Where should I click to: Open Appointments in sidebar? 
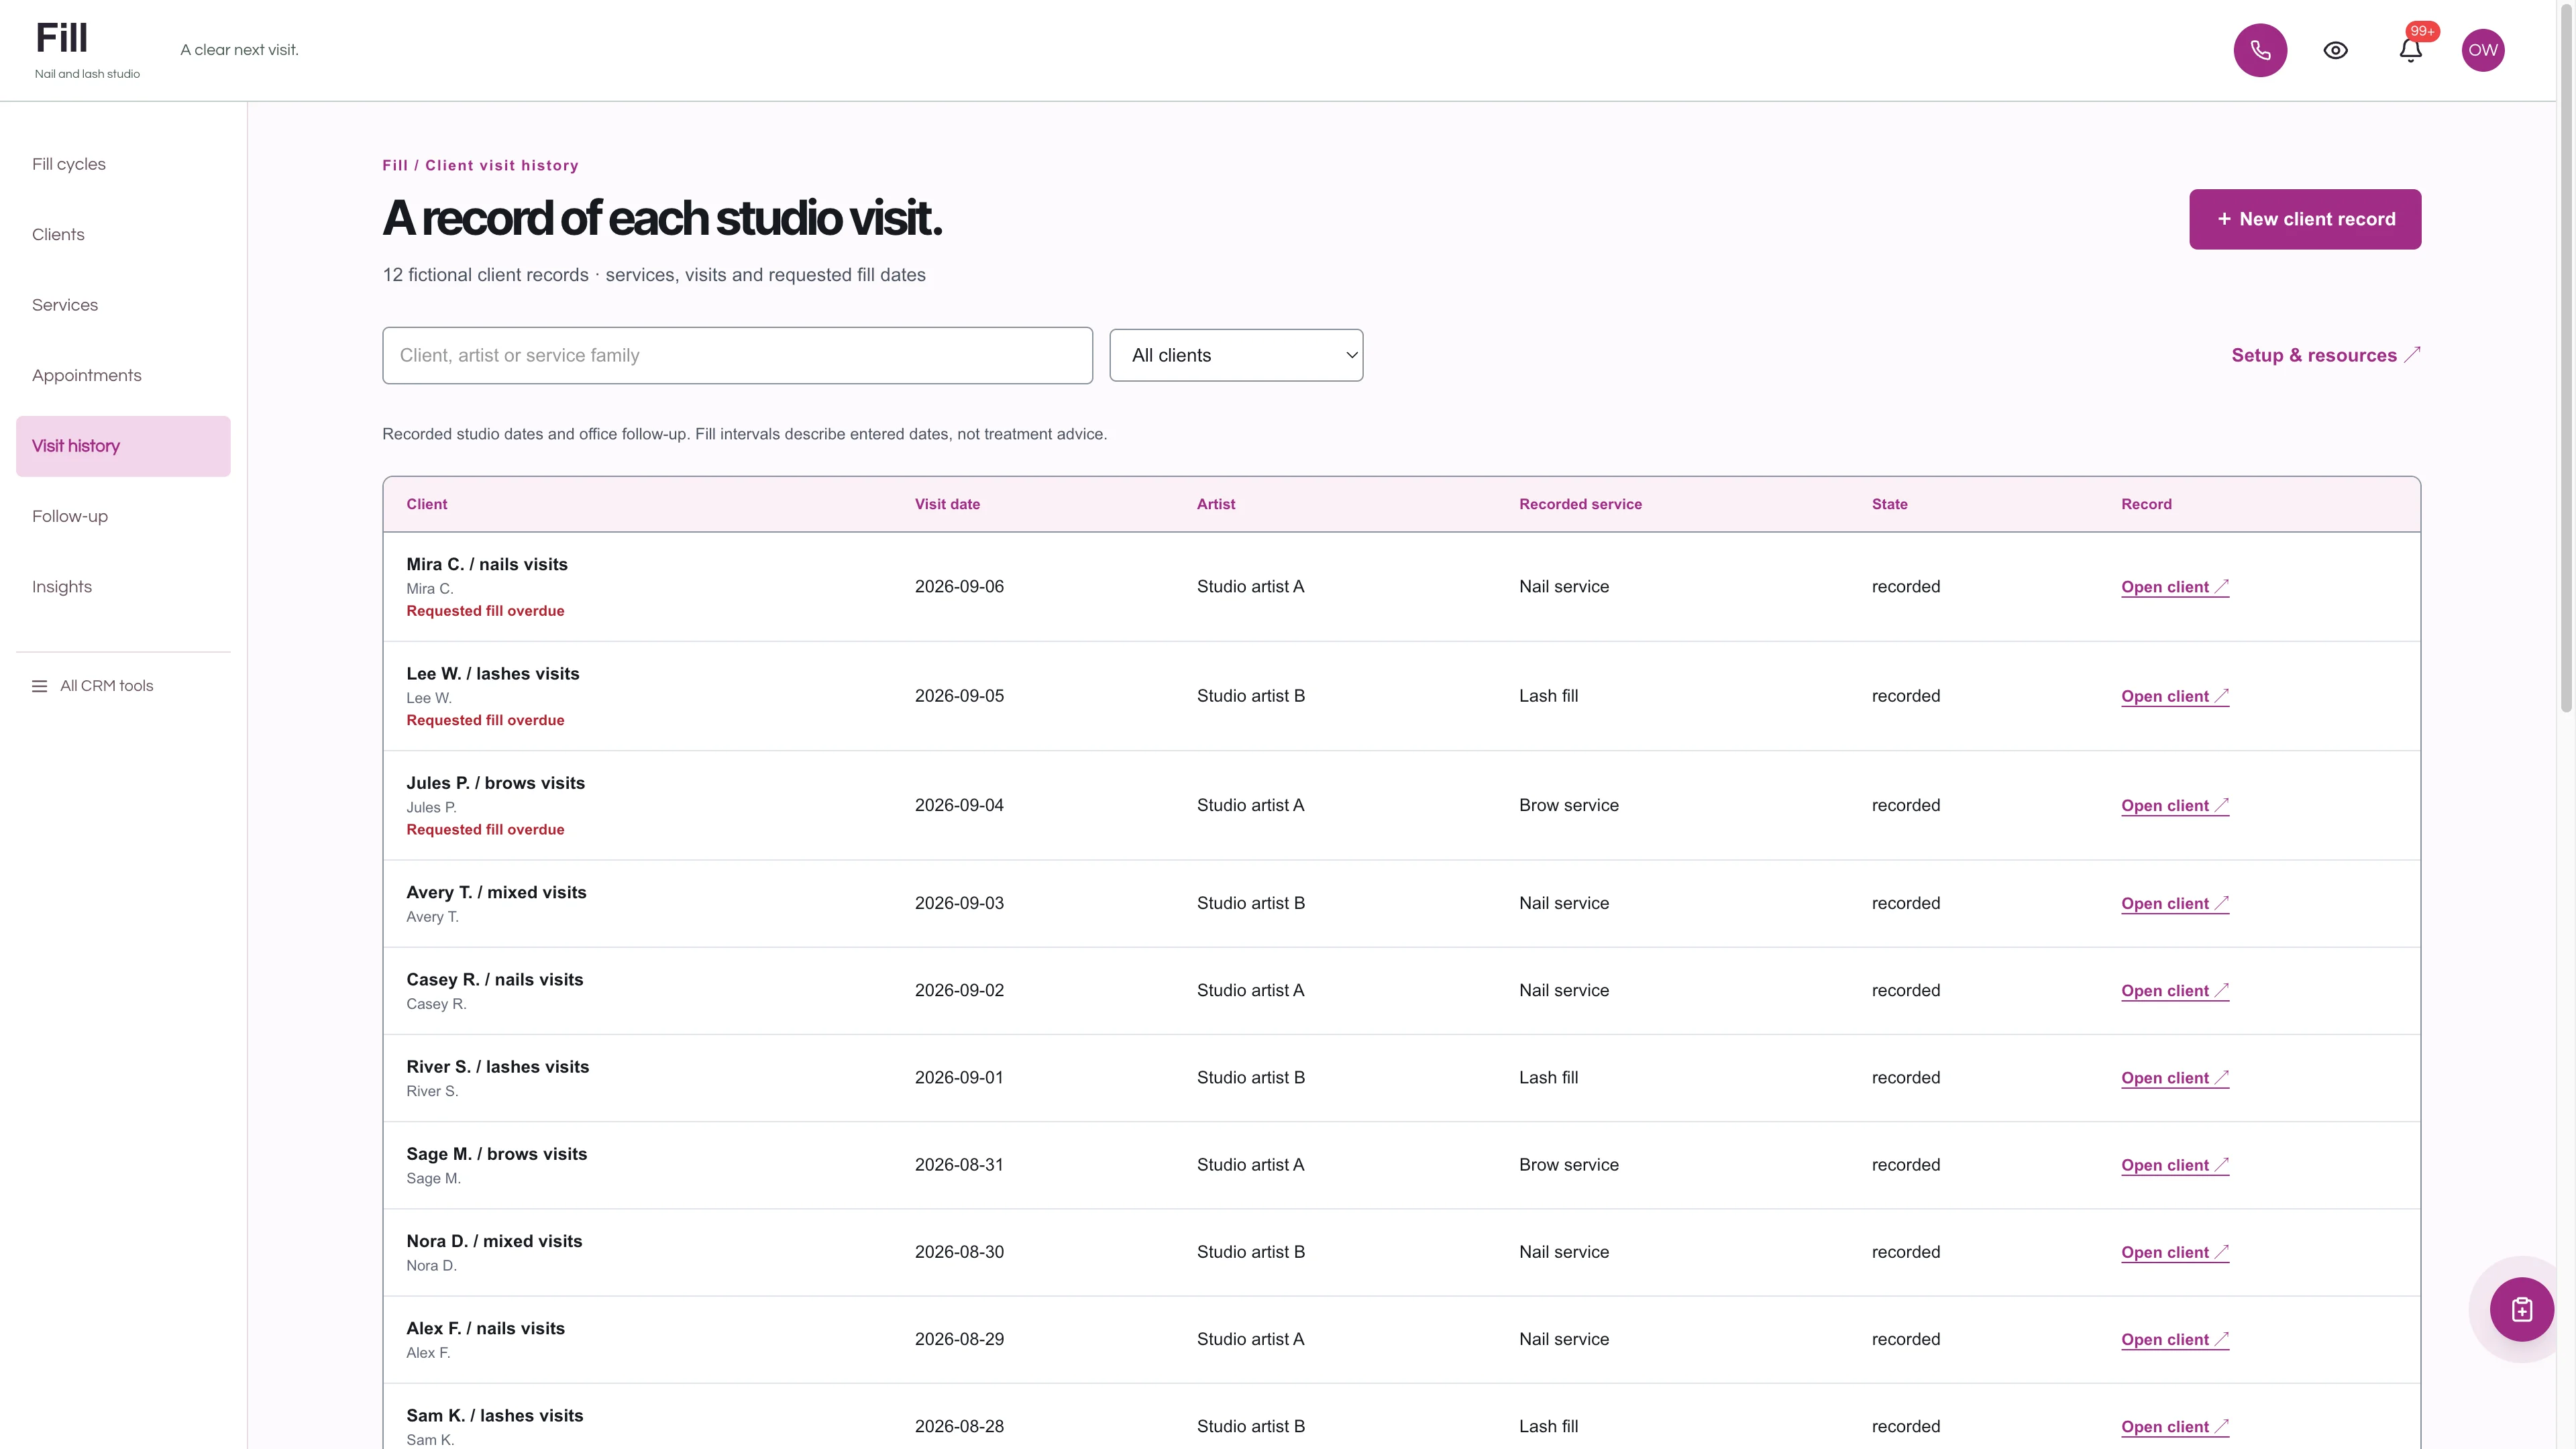coord(123,375)
